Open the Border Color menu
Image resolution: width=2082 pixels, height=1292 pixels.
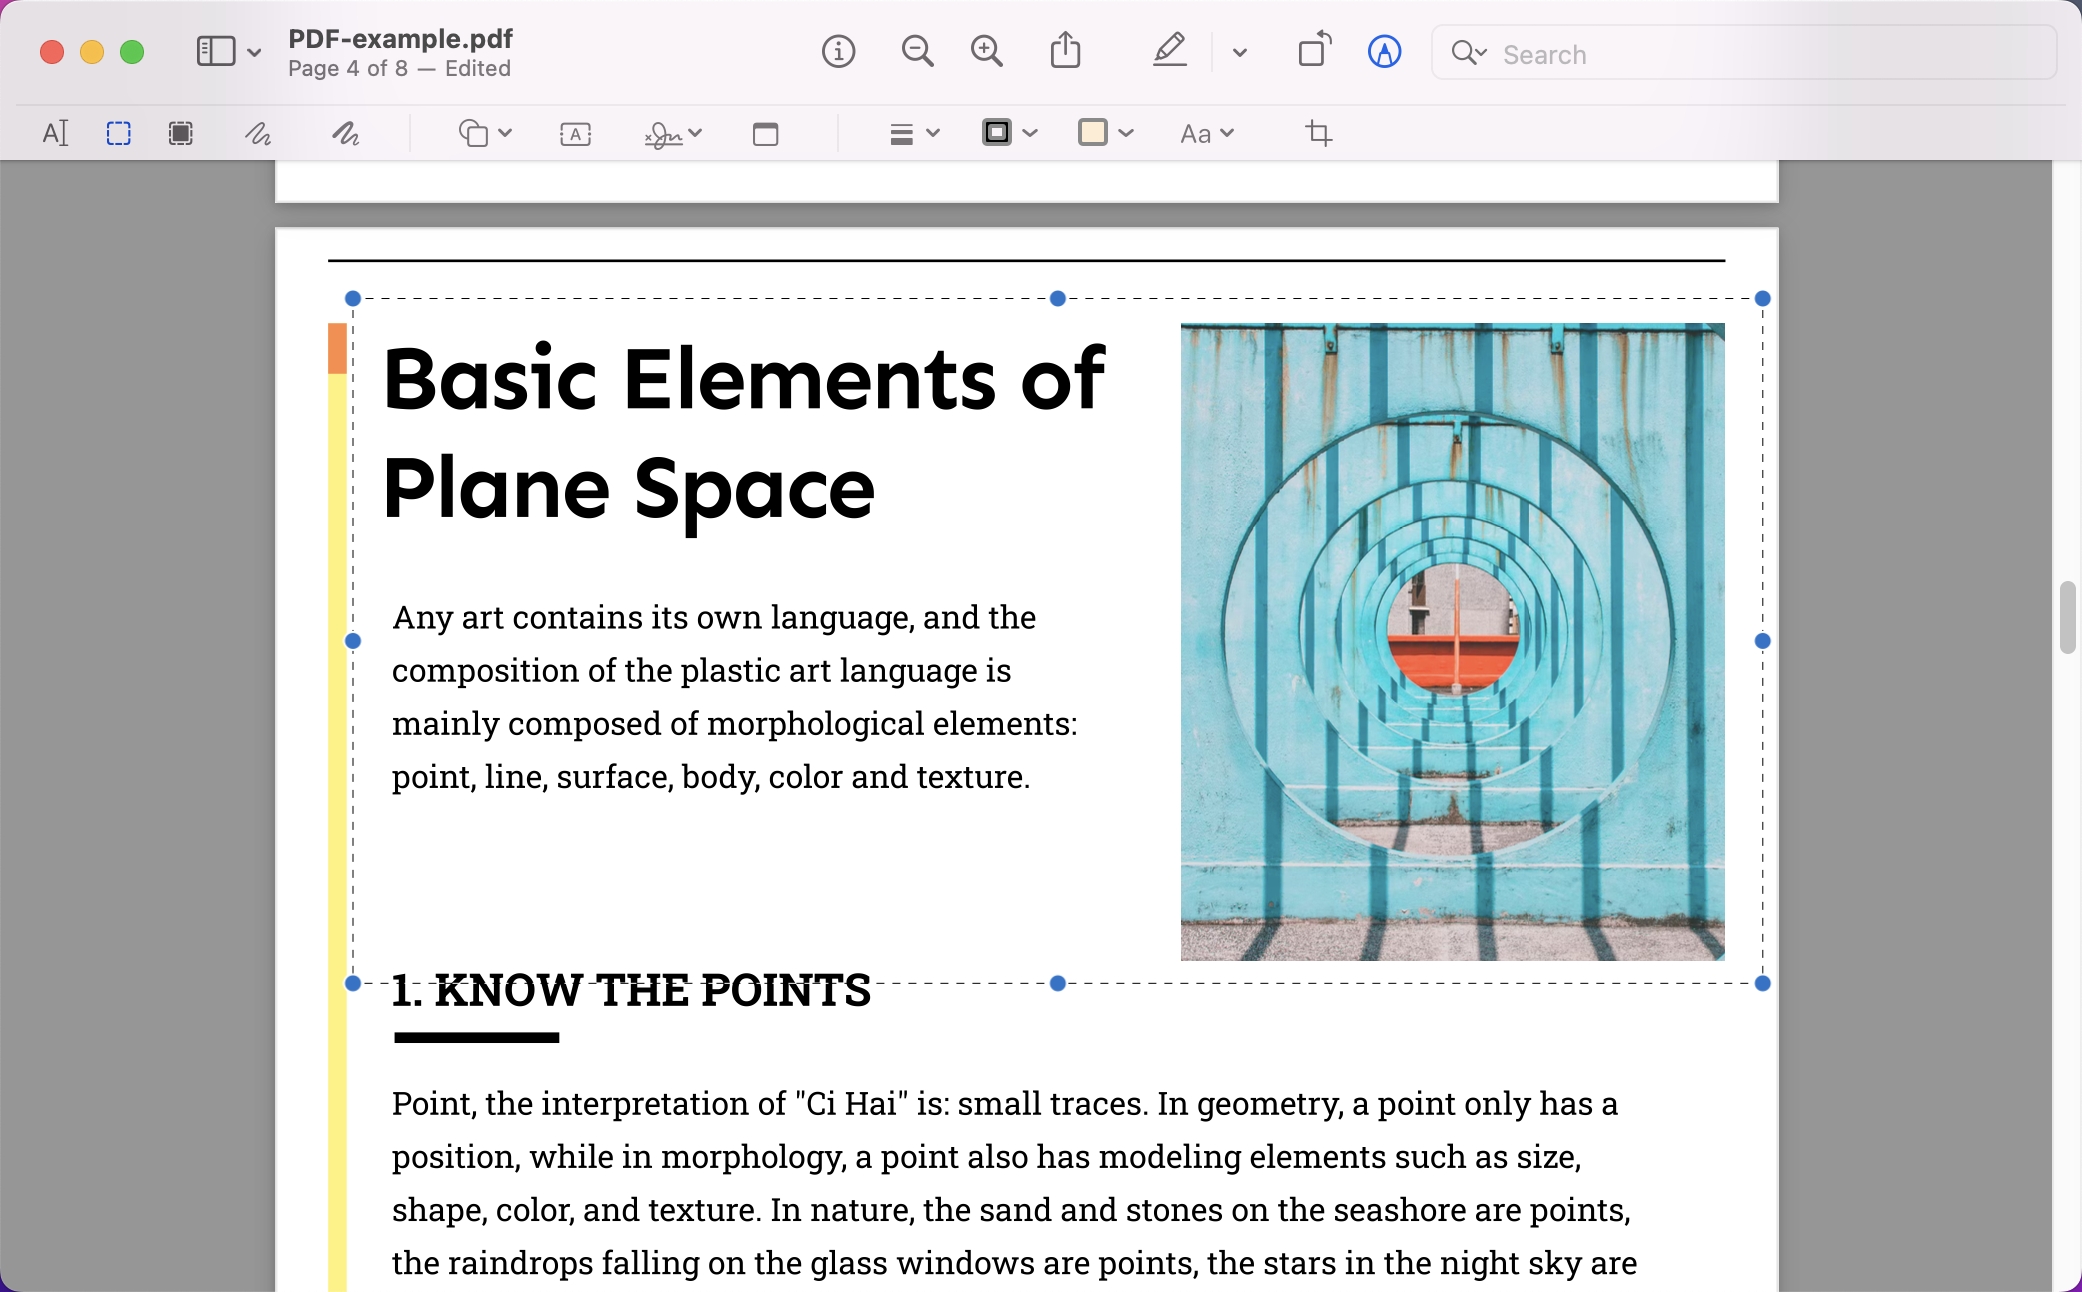point(1007,133)
